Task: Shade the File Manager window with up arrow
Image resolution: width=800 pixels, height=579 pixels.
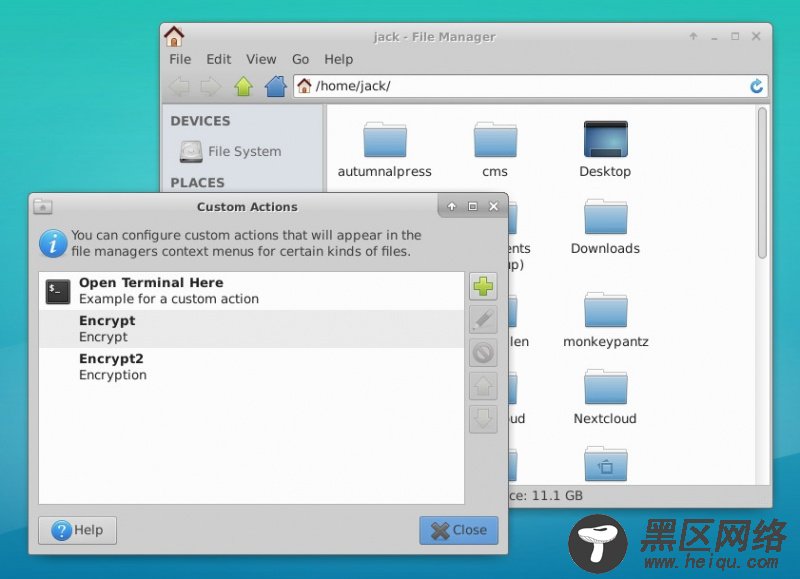Action: [693, 36]
